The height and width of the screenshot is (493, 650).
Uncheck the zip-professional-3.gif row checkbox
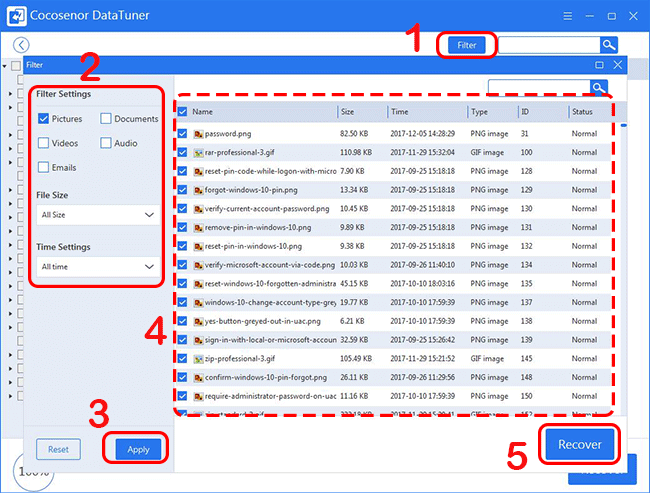[x=182, y=359]
